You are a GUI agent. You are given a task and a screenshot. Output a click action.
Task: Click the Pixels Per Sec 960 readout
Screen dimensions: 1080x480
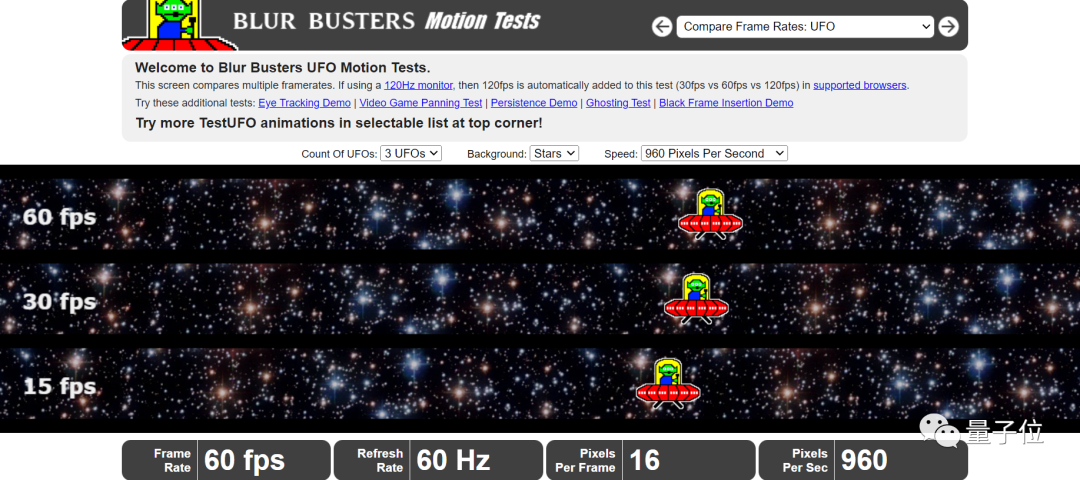click(x=863, y=460)
